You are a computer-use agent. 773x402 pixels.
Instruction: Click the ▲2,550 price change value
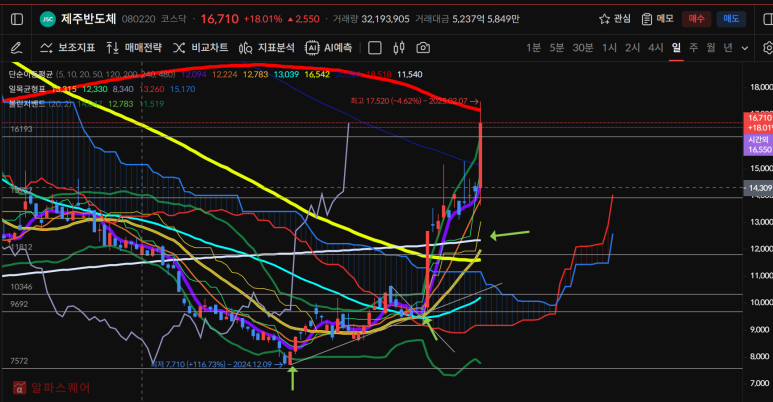[x=304, y=19]
